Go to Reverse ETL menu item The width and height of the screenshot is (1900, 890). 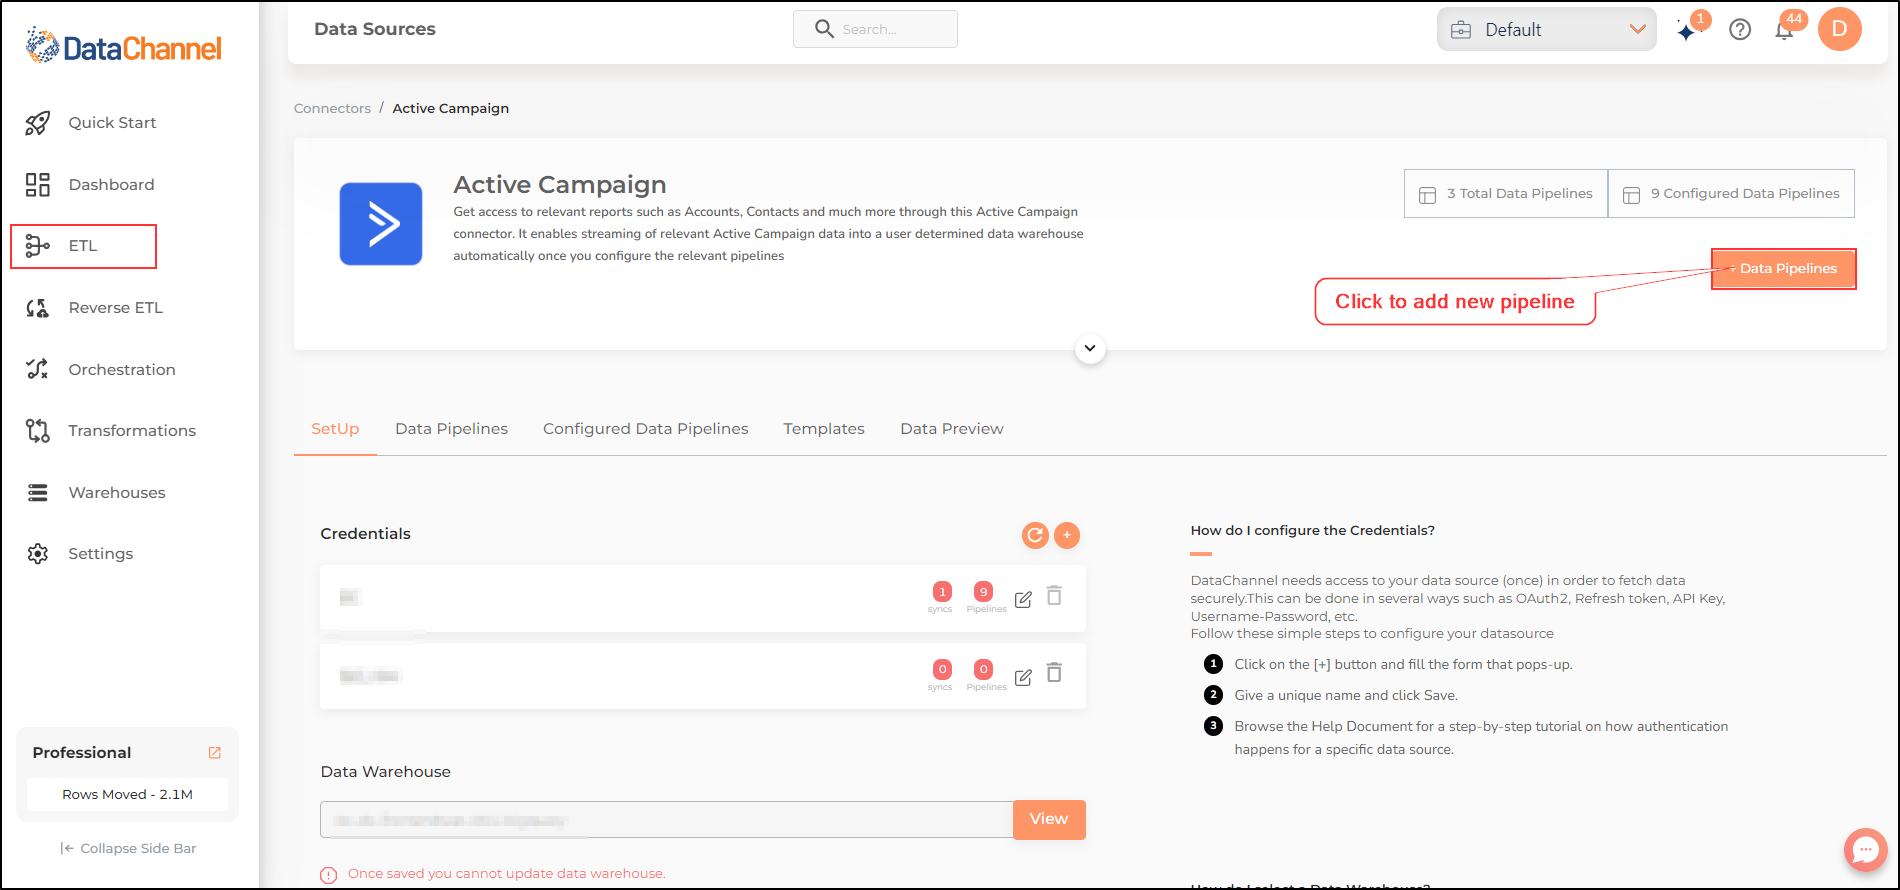coord(115,308)
